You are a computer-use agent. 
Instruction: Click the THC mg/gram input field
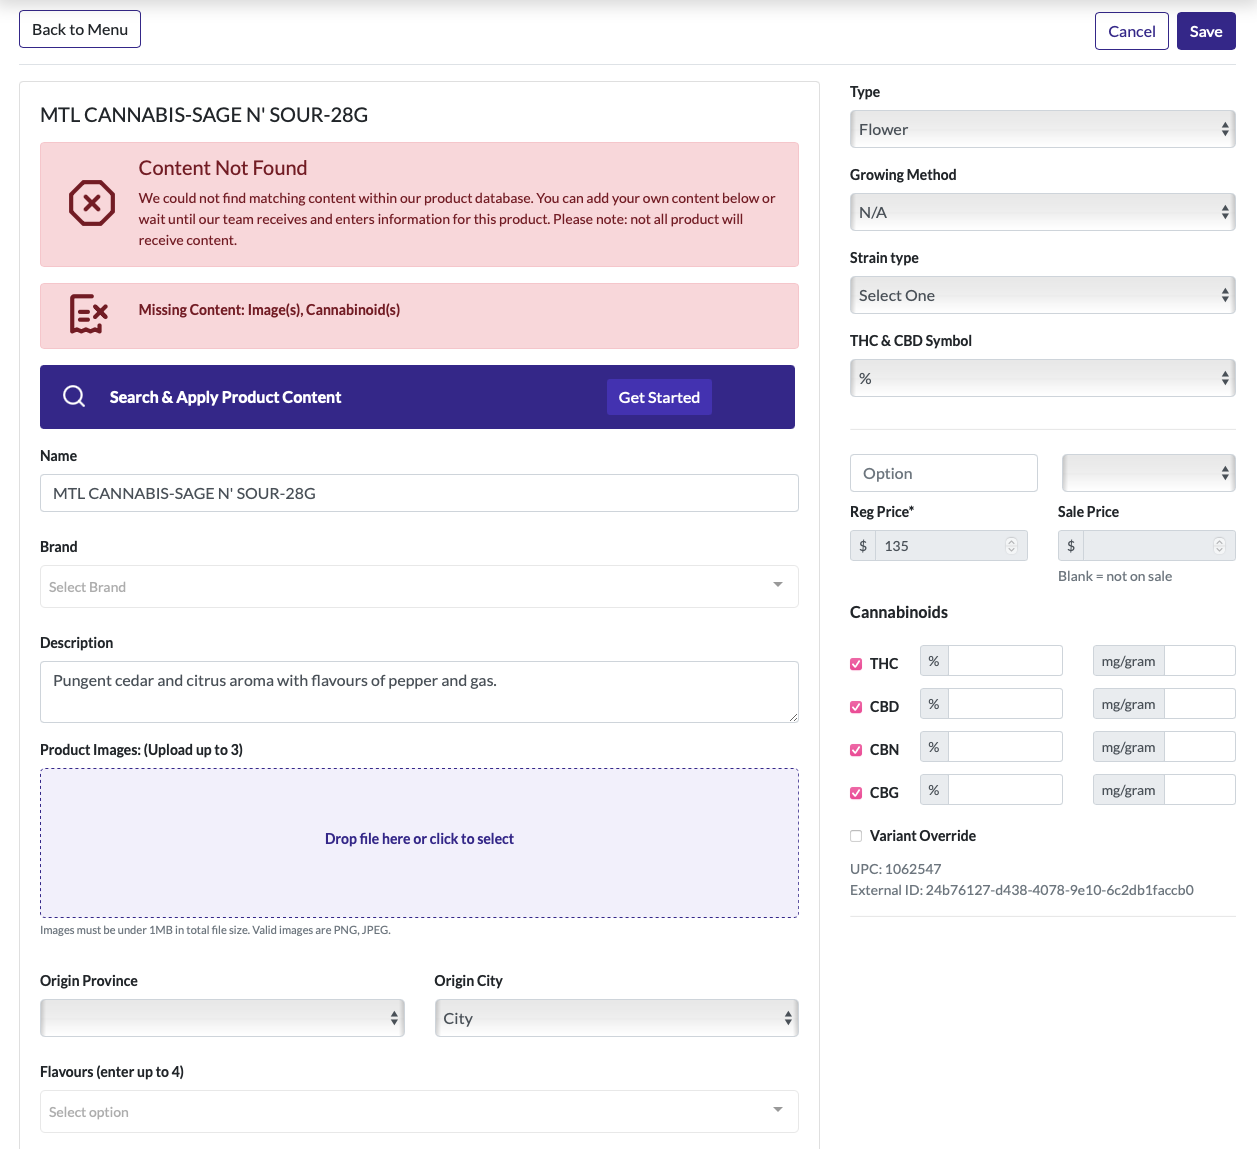point(1200,661)
